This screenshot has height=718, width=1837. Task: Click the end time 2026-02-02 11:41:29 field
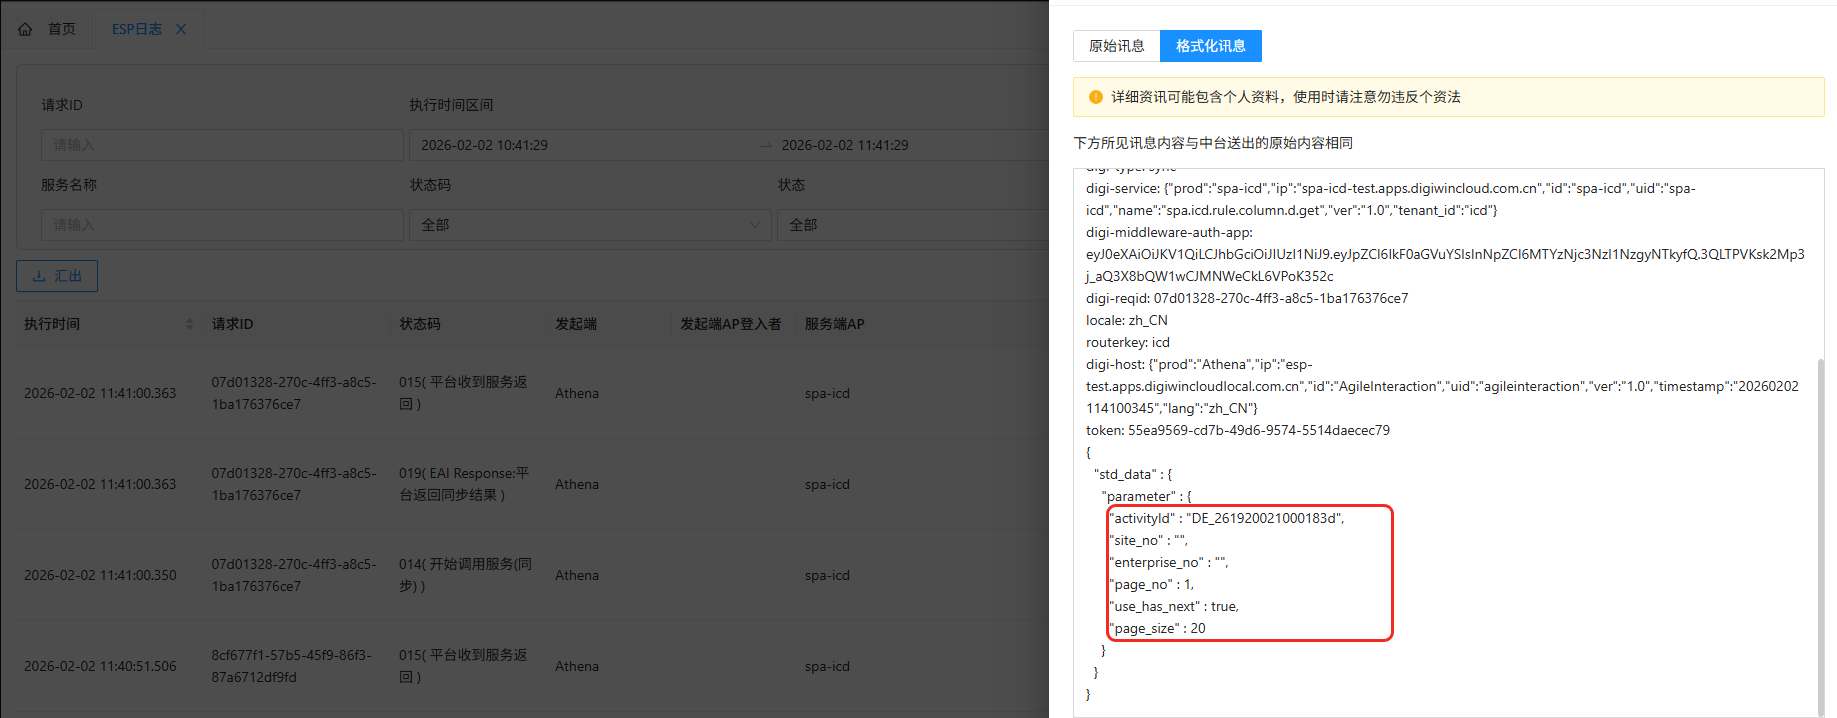[x=900, y=145]
